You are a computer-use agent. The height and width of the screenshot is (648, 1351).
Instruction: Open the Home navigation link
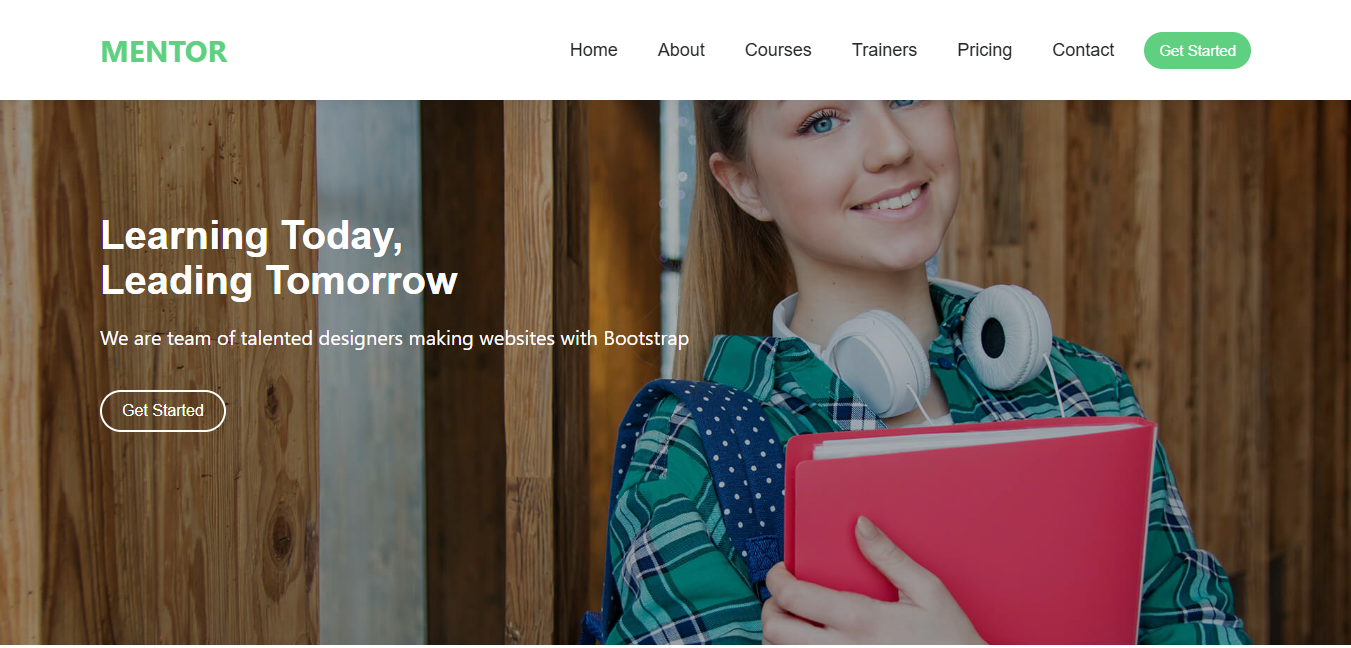[x=594, y=50]
